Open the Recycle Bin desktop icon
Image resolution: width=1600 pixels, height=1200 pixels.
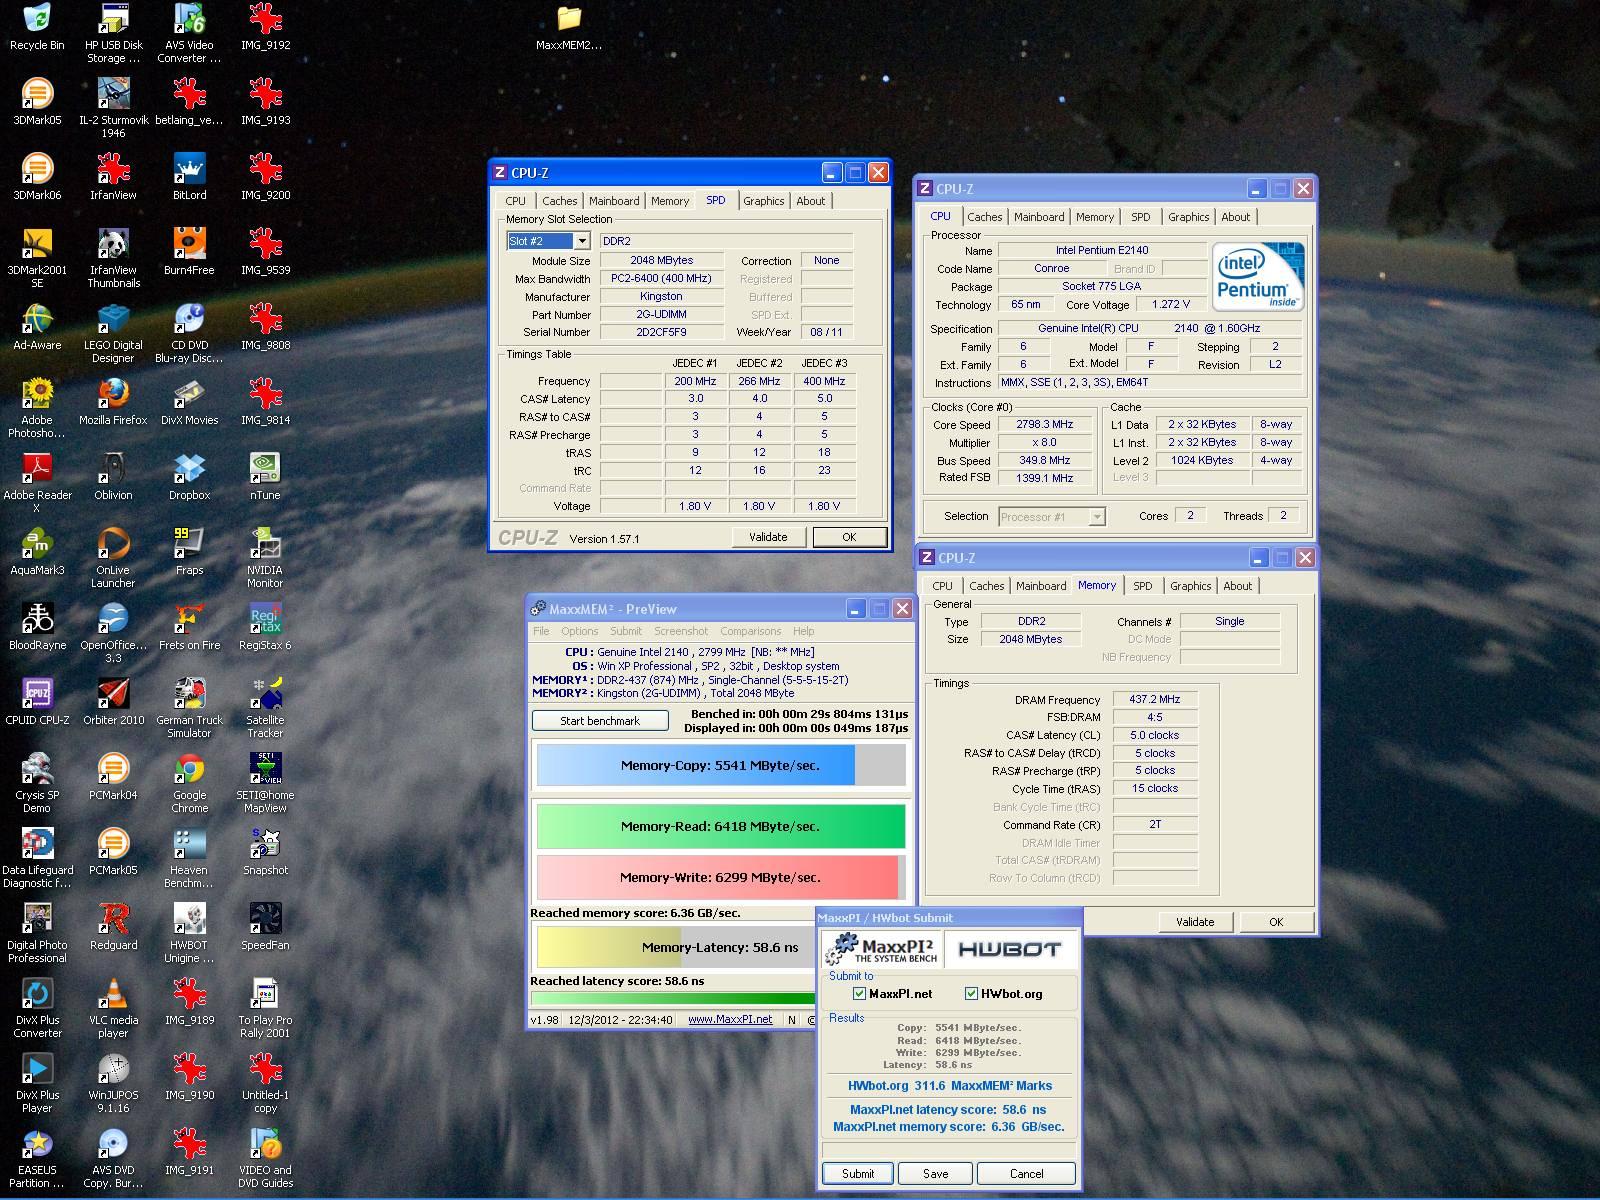pyautogui.click(x=37, y=27)
